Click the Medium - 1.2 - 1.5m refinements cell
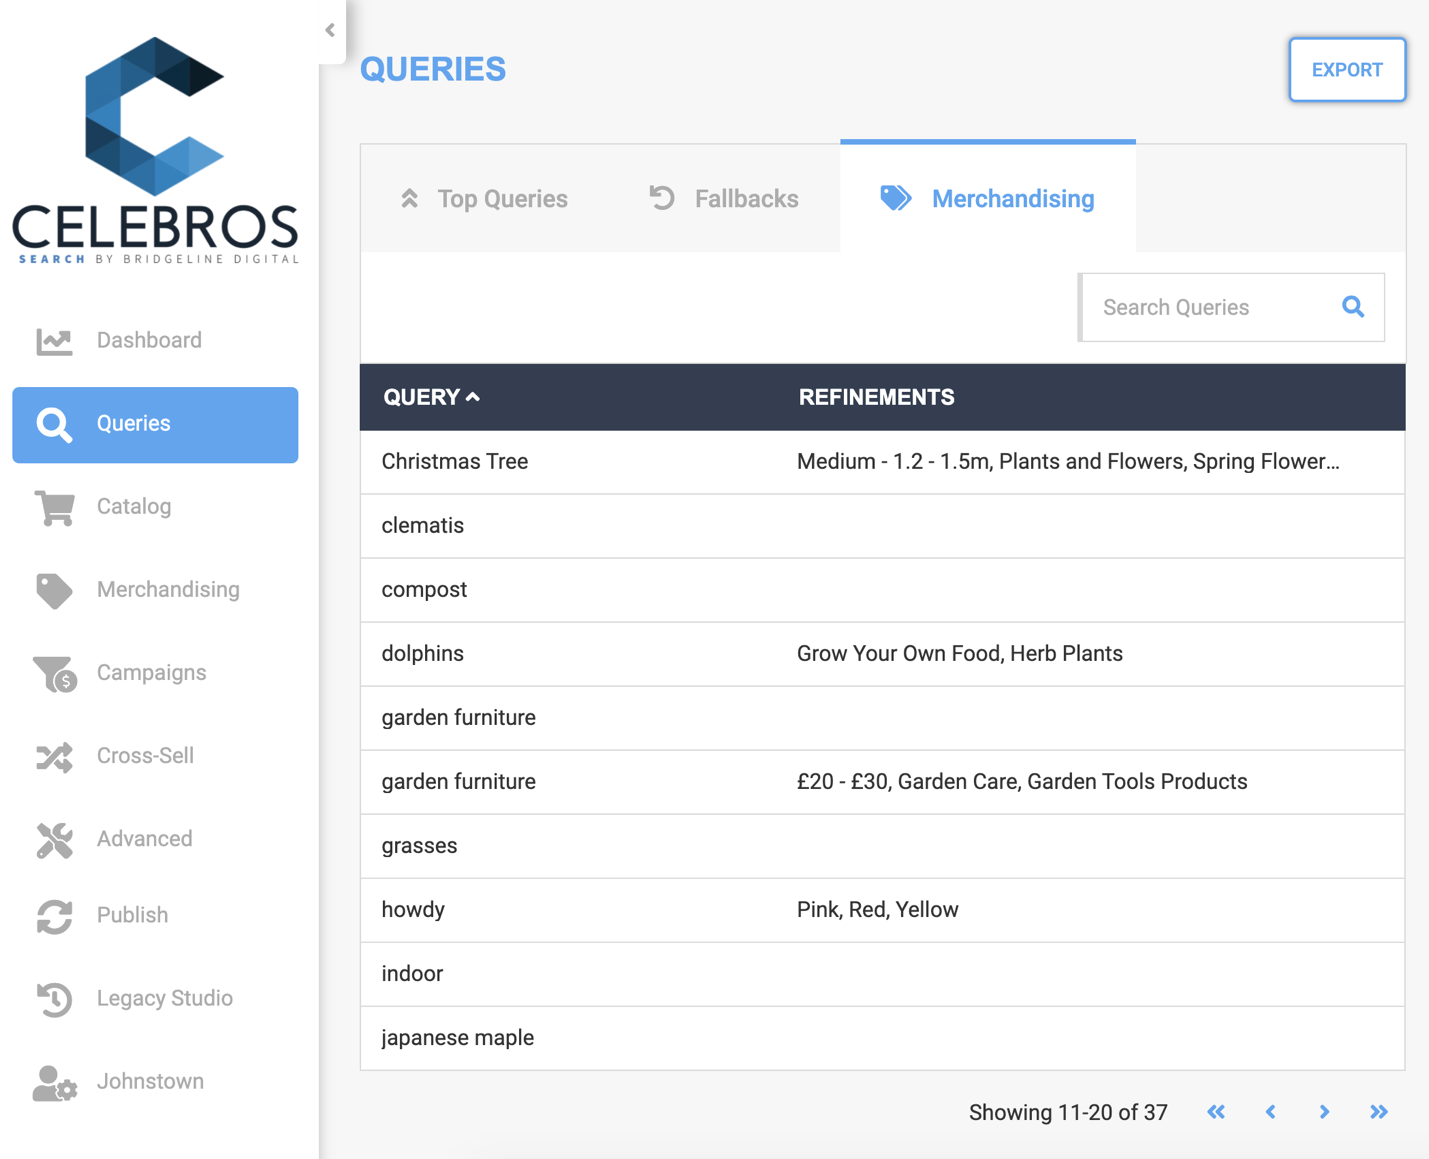1429x1159 pixels. tap(1068, 462)
